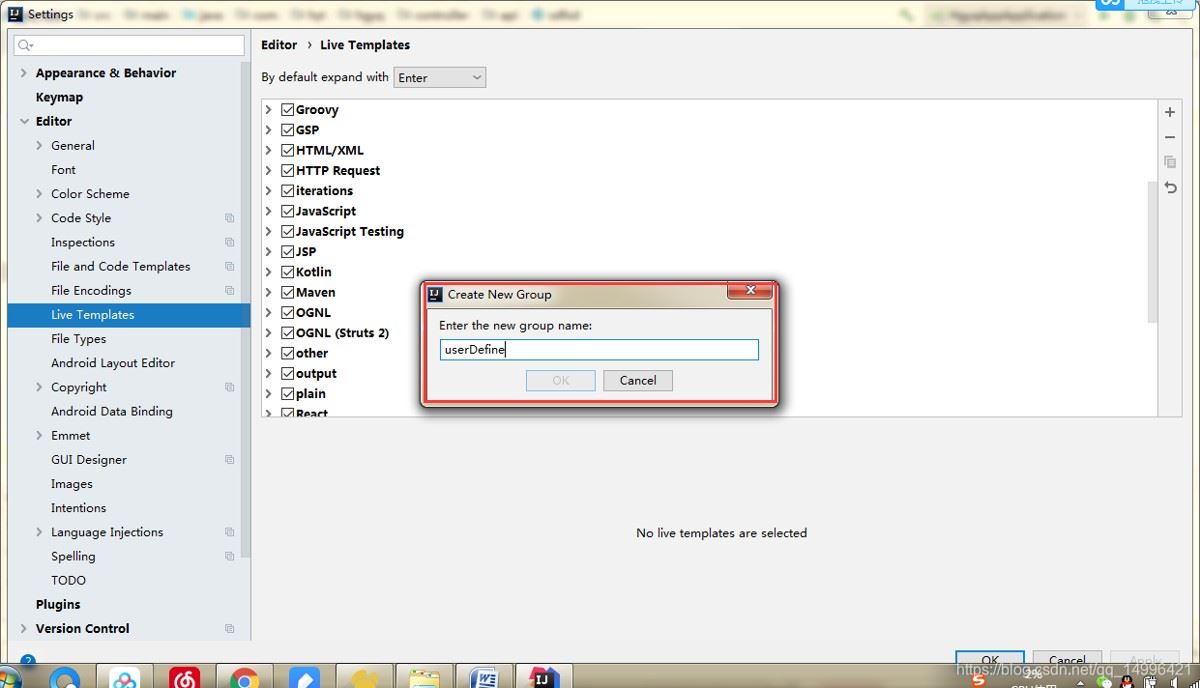Open the 'By default expand with' dropdown
Viewport: 1200px width, 688px height.
click(x=439, y=77)
